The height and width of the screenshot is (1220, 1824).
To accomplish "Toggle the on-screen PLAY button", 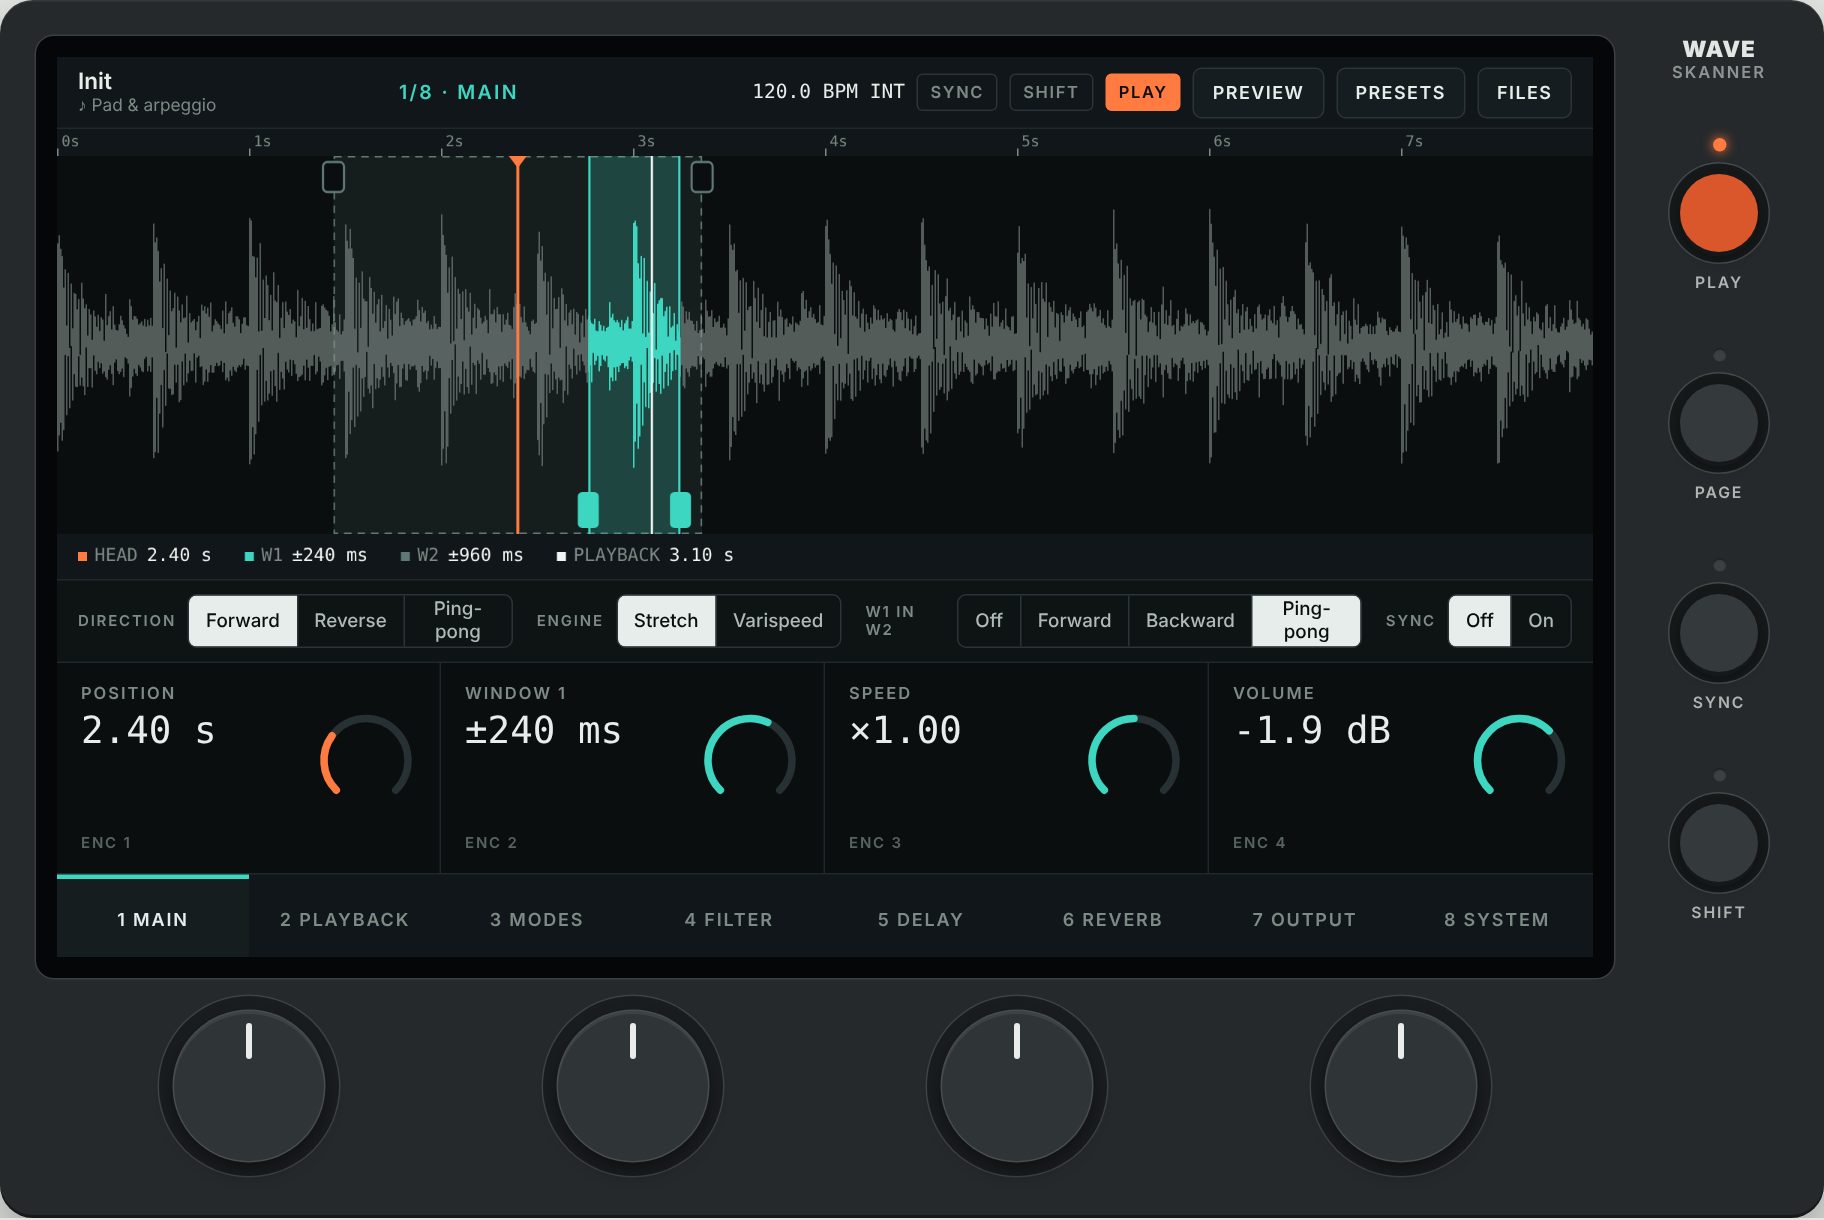I will [x=1142, y=92].
